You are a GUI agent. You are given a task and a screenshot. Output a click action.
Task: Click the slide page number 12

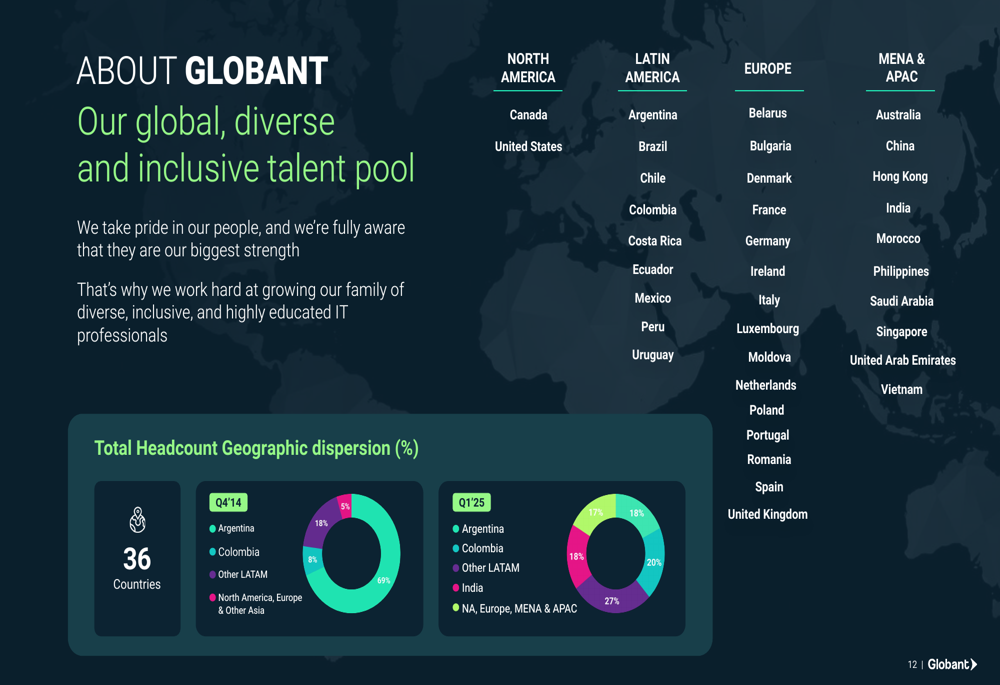[912, 665]
